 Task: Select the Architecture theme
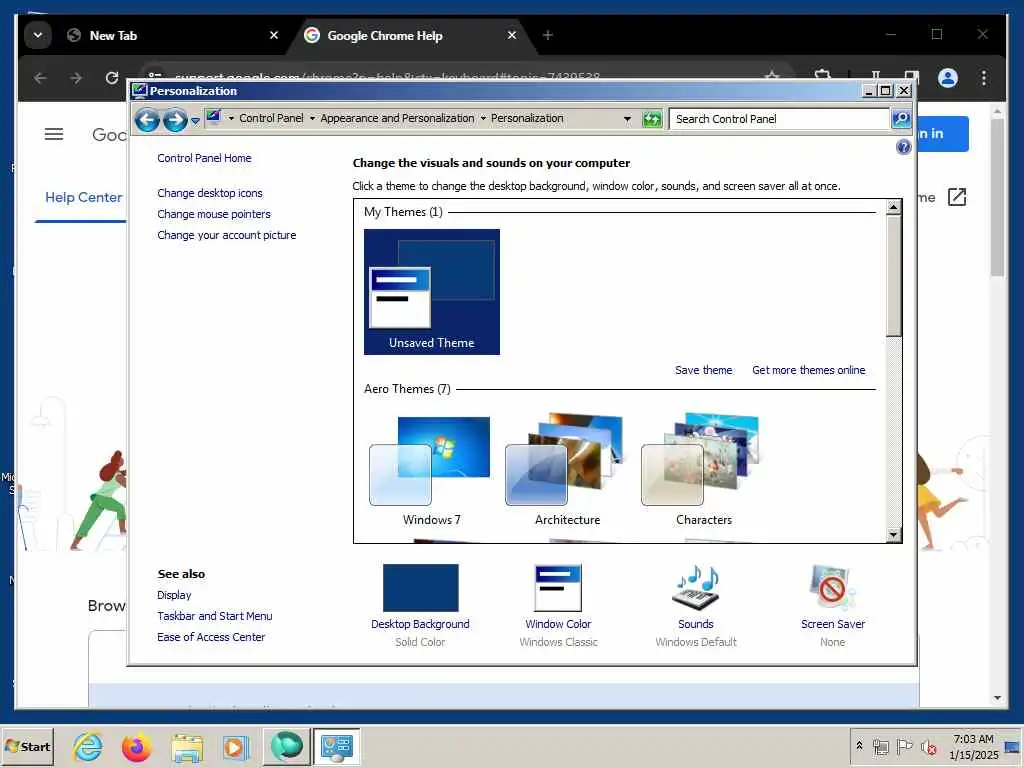[567, 470]
